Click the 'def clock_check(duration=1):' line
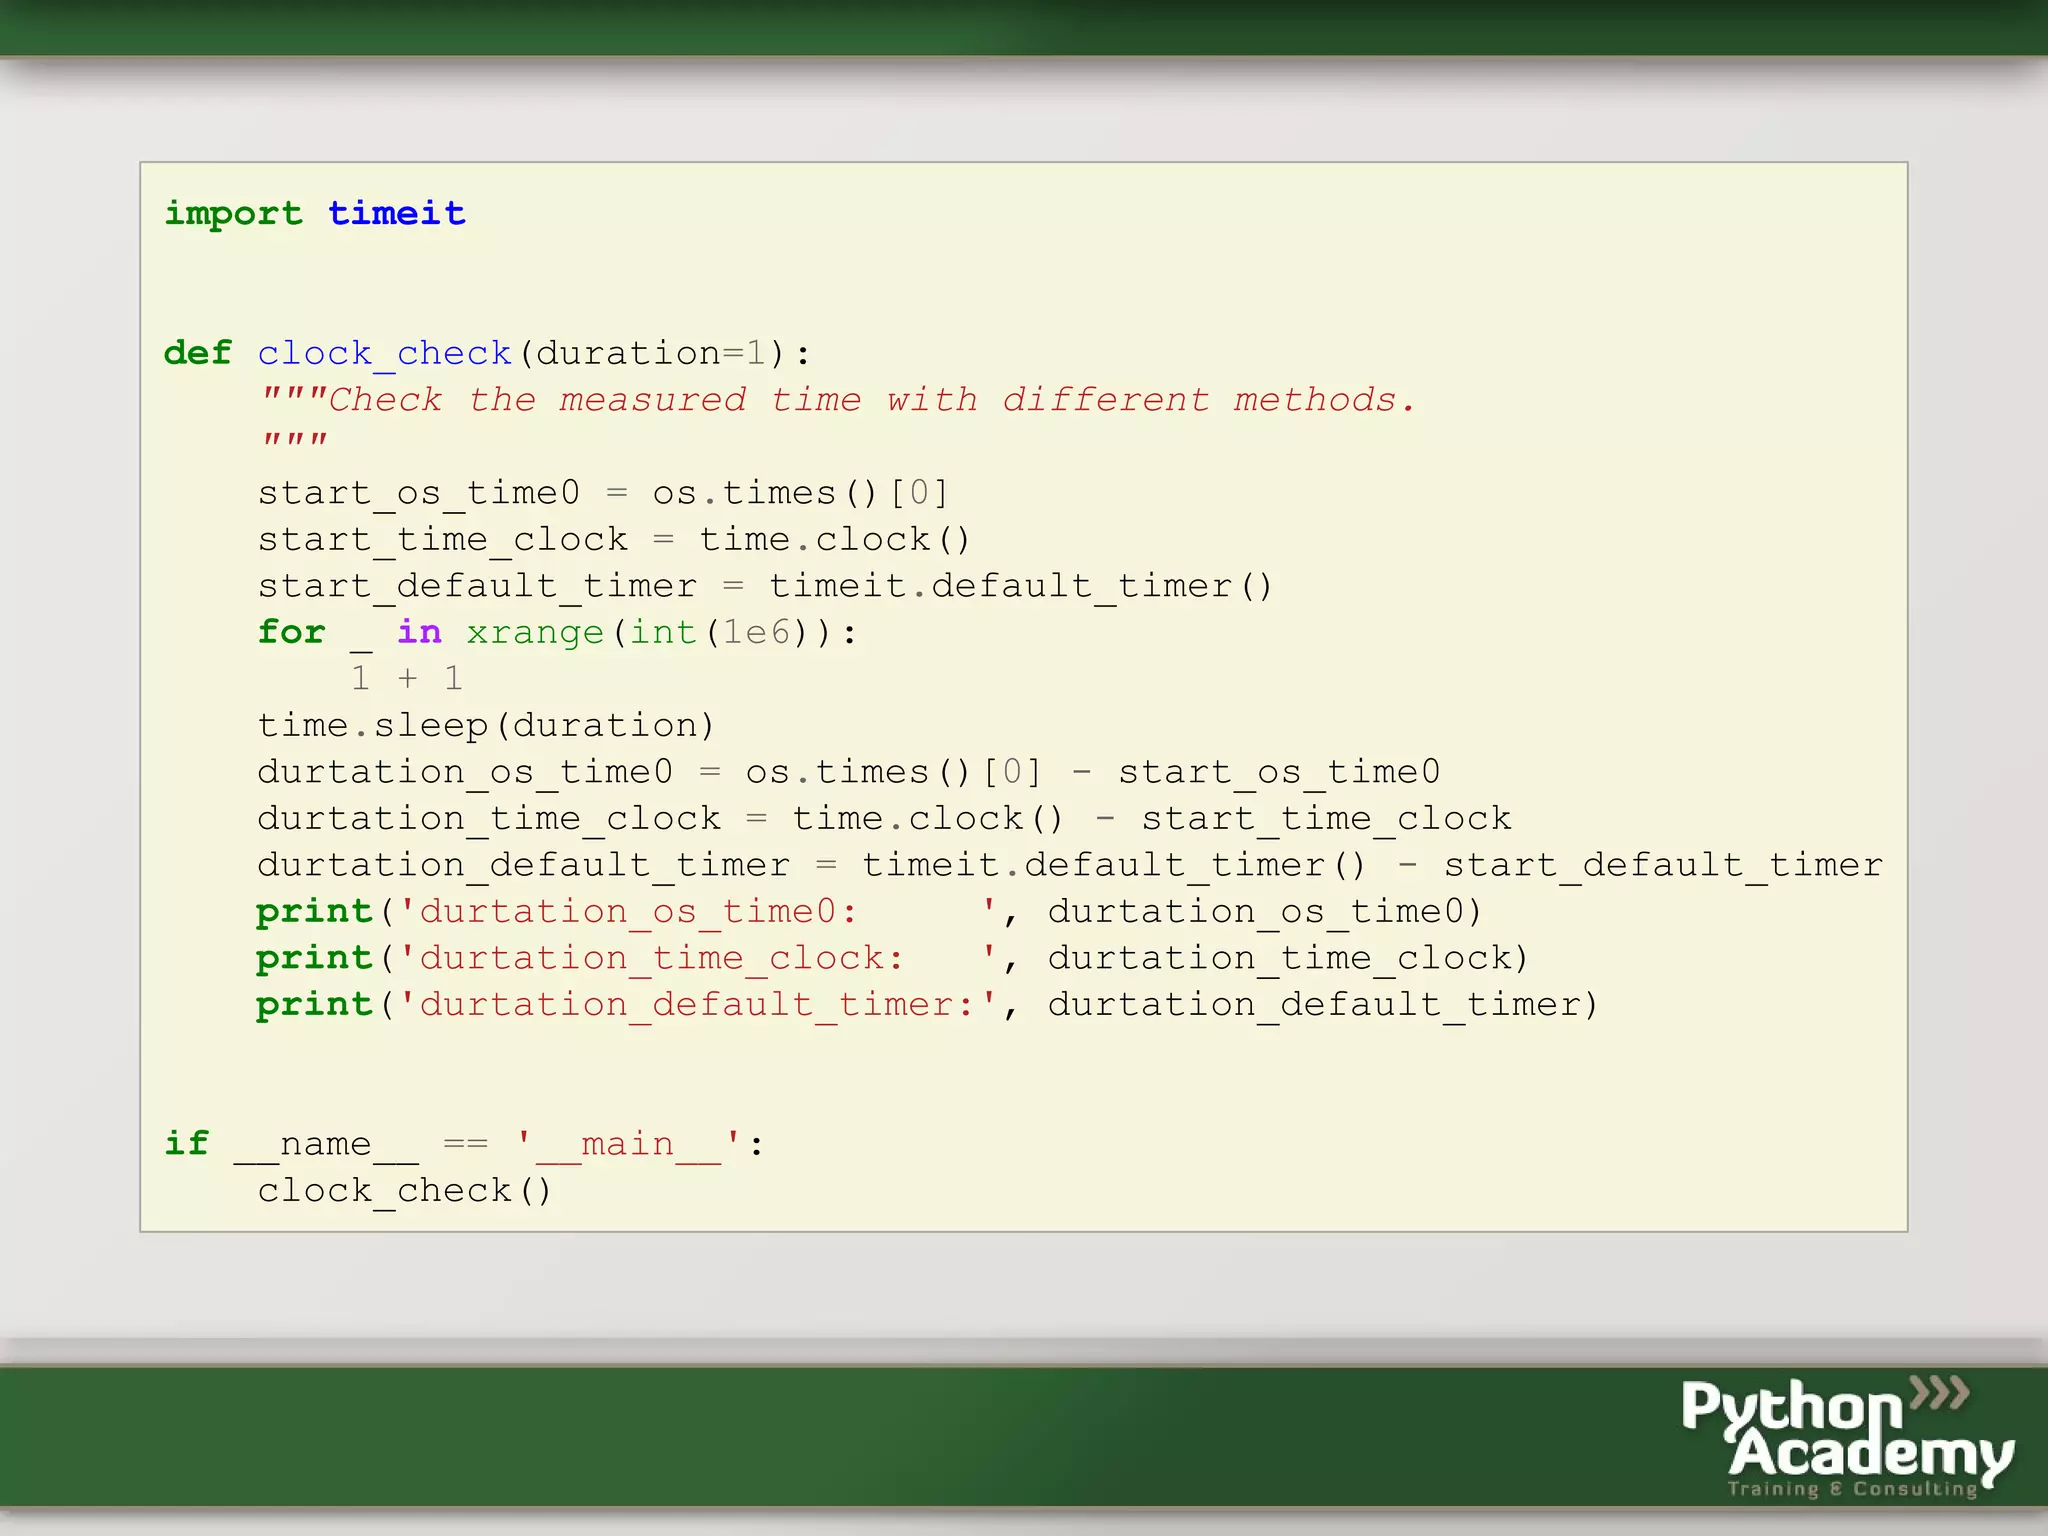 (488, 353)
